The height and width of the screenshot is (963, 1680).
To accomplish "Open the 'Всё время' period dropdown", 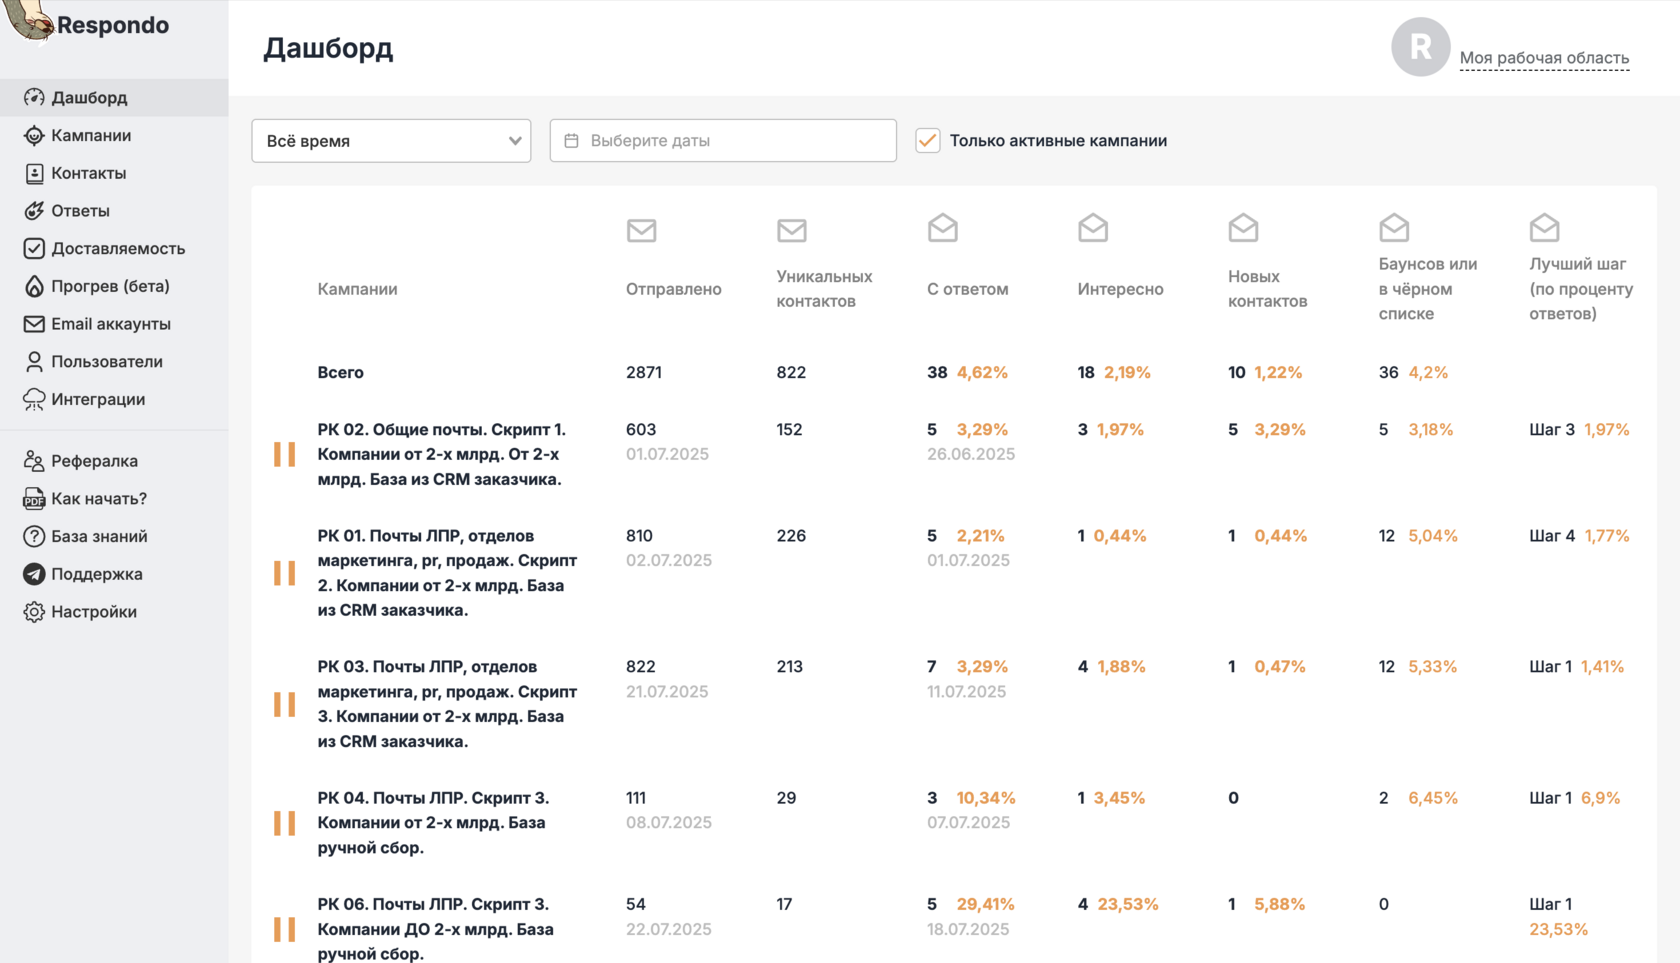I will (391, 141).
